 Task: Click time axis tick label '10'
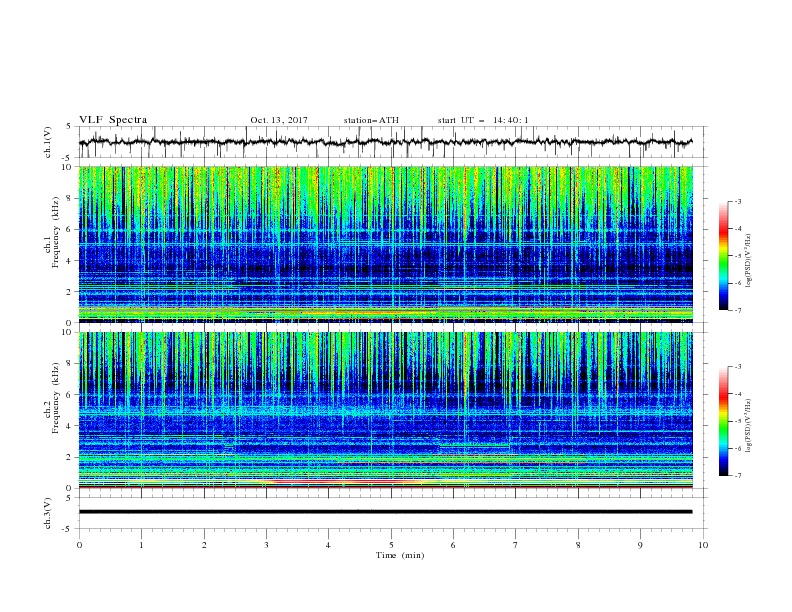tap(703, 545)
